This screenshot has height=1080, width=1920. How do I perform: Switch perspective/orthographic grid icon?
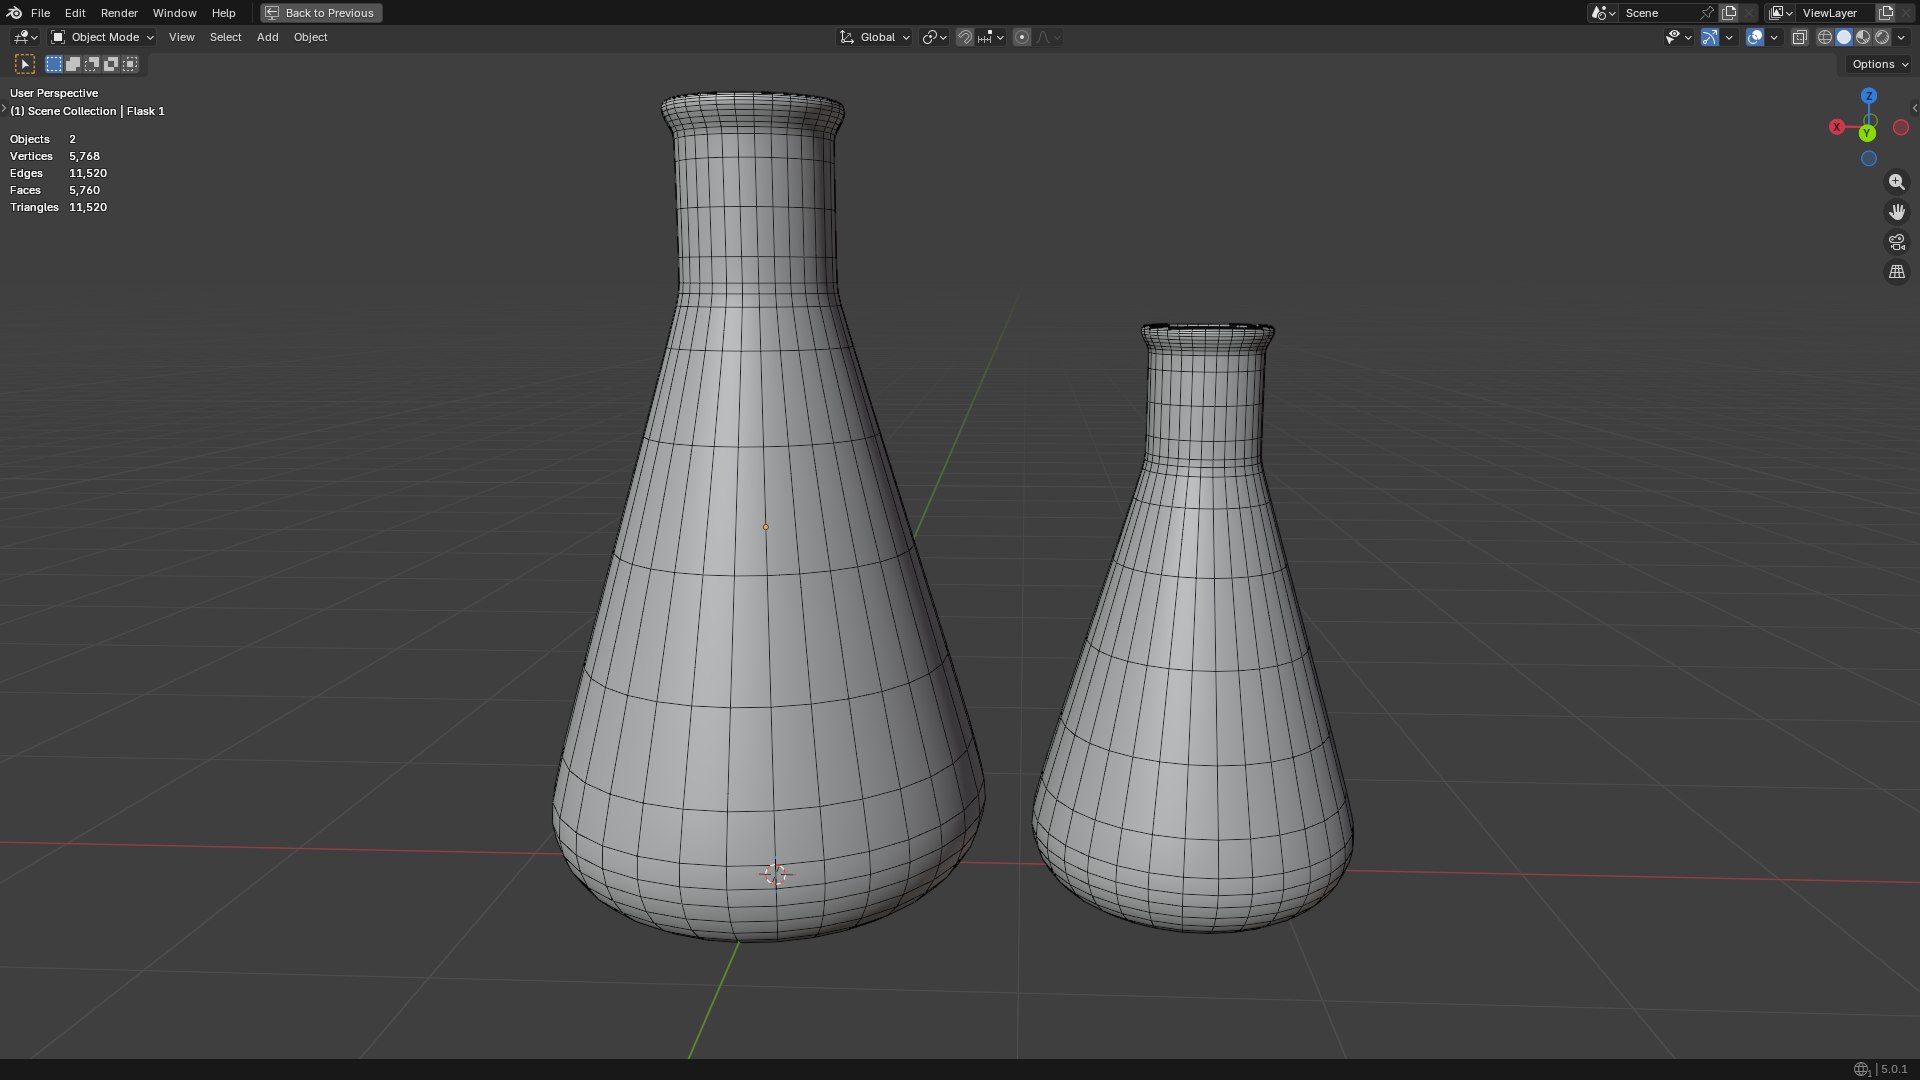click(1896, 272)
